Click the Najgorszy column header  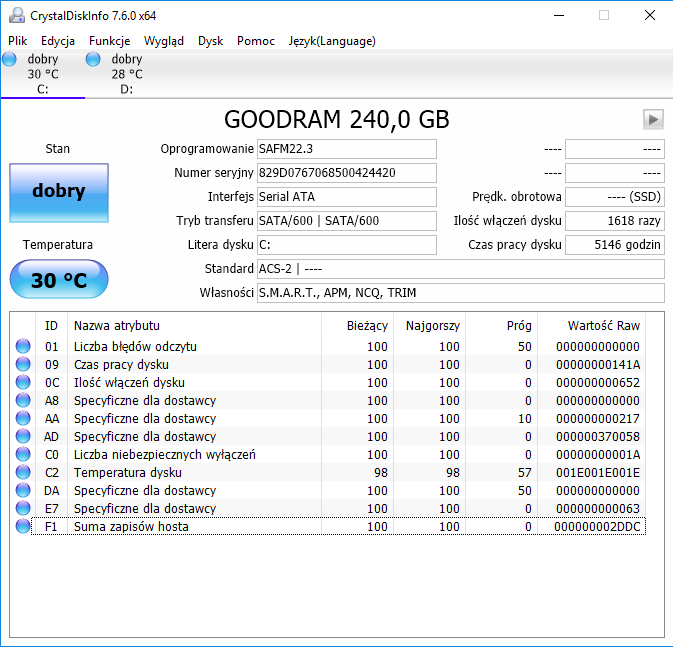(x=429, y=326)
